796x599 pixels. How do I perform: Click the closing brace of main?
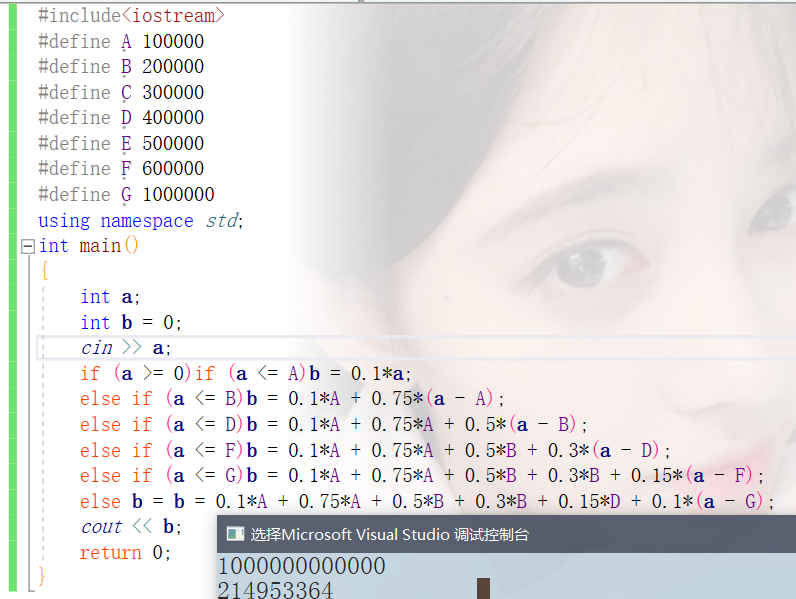pyautogui.click(x=42, y=576)
